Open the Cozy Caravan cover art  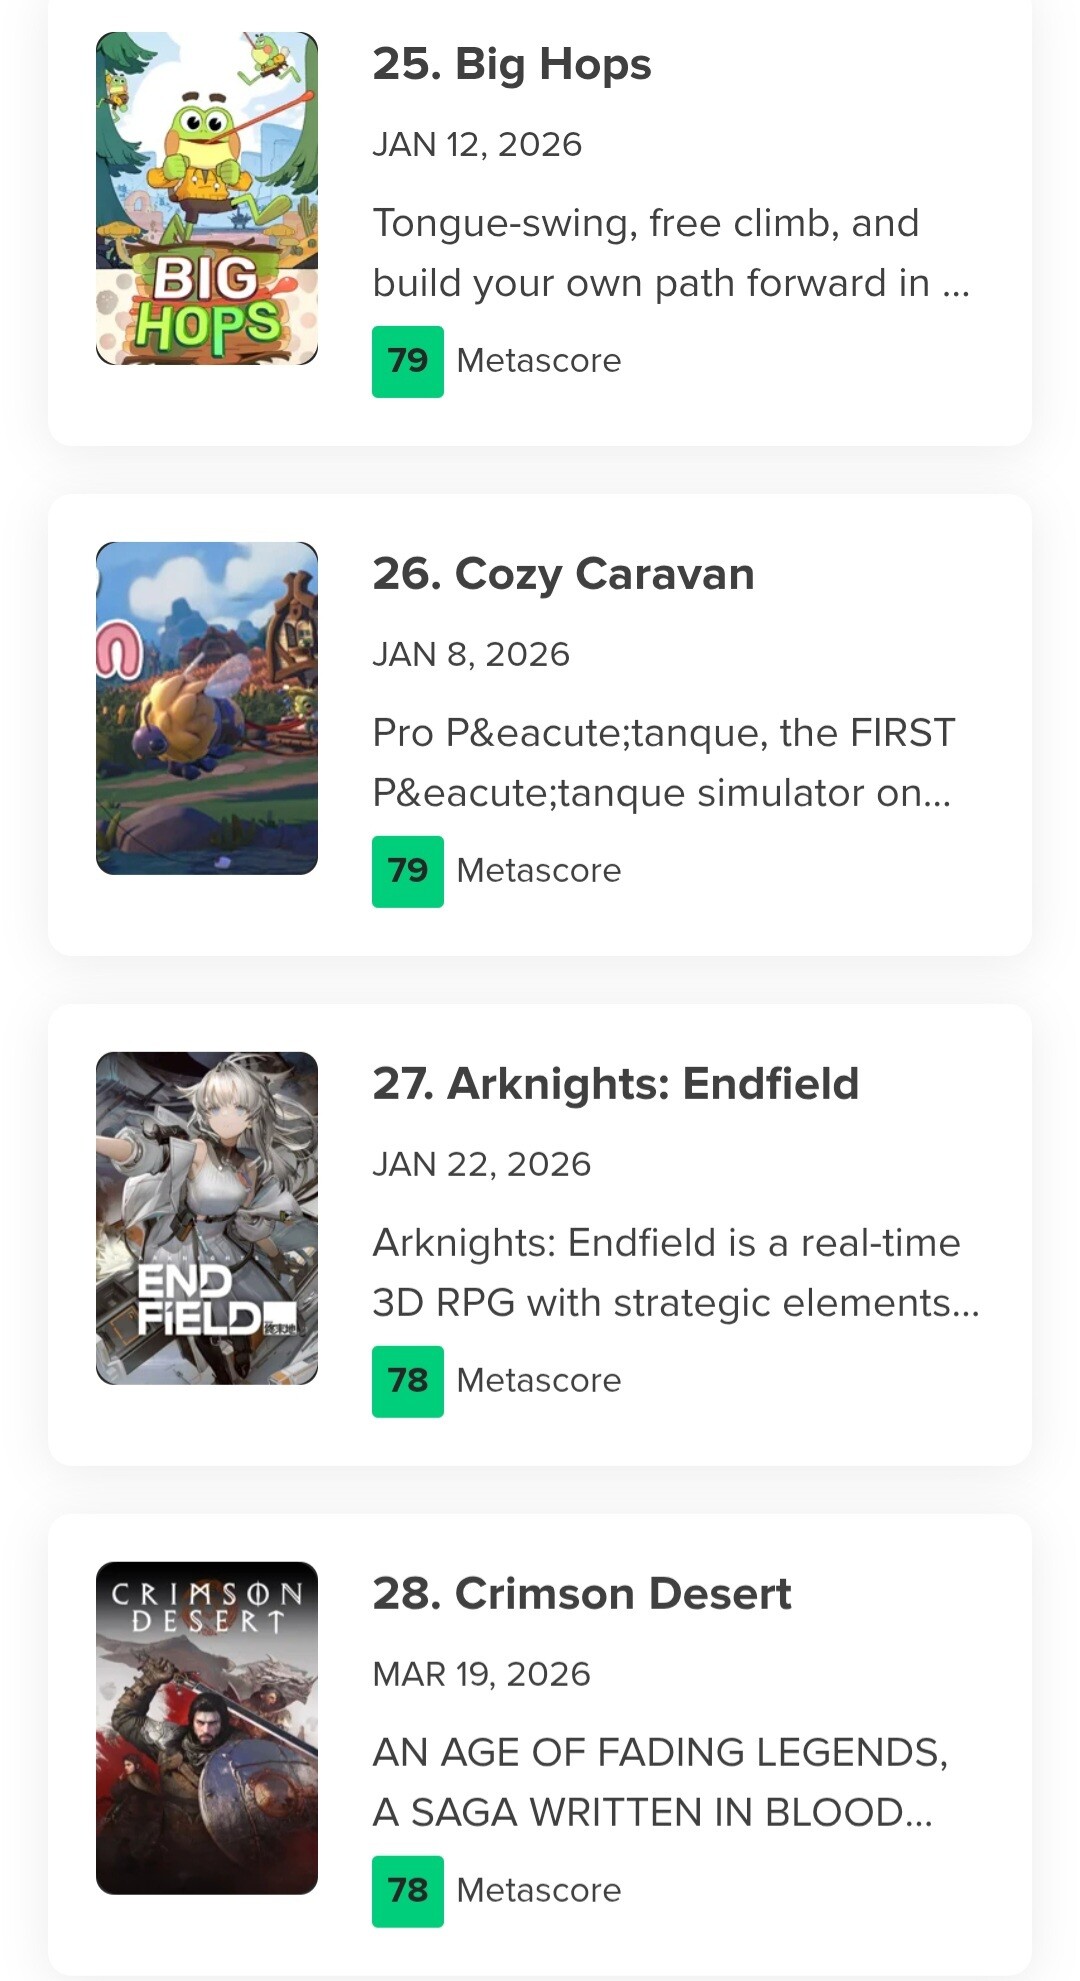pyautogui.click(x=207, y=708)
